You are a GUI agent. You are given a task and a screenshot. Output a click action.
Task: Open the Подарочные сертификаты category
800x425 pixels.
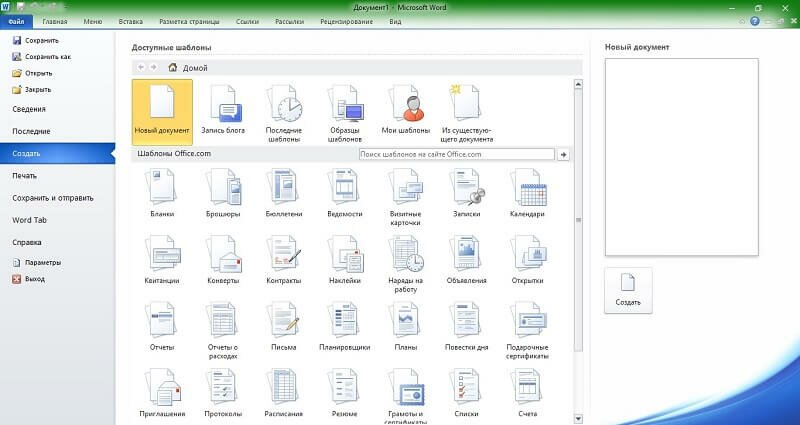coord(528,330)
